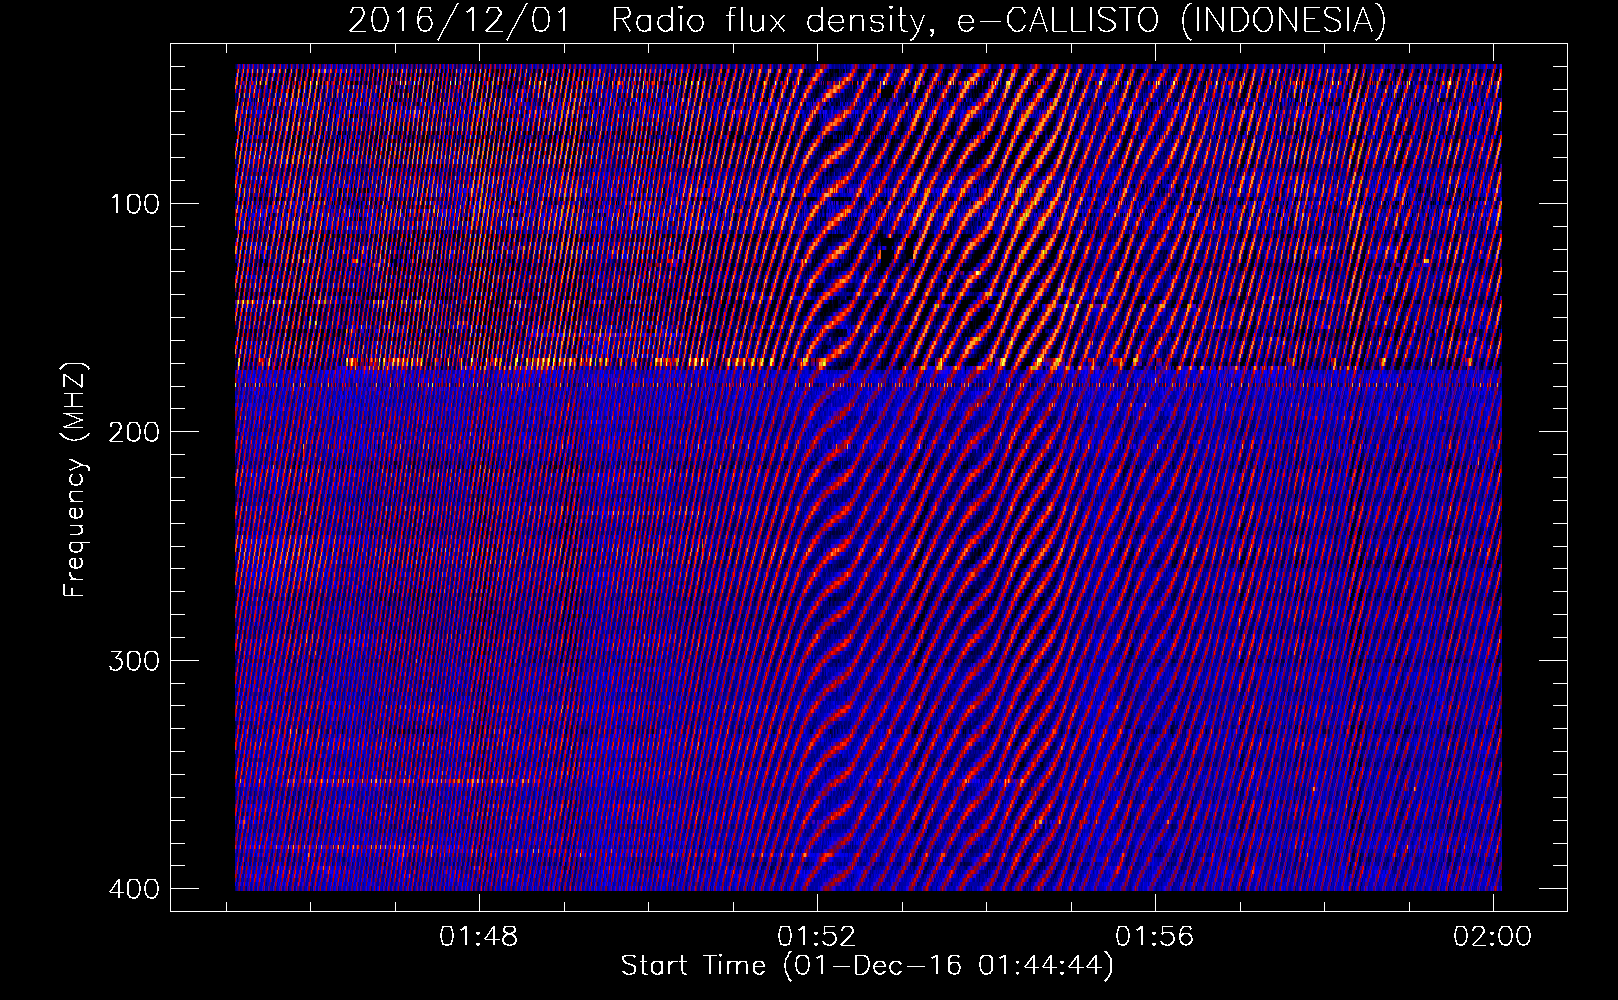The image size is (1618, 1000).
Task: Click the 100 frequency tick label
Action: point(134,204)
